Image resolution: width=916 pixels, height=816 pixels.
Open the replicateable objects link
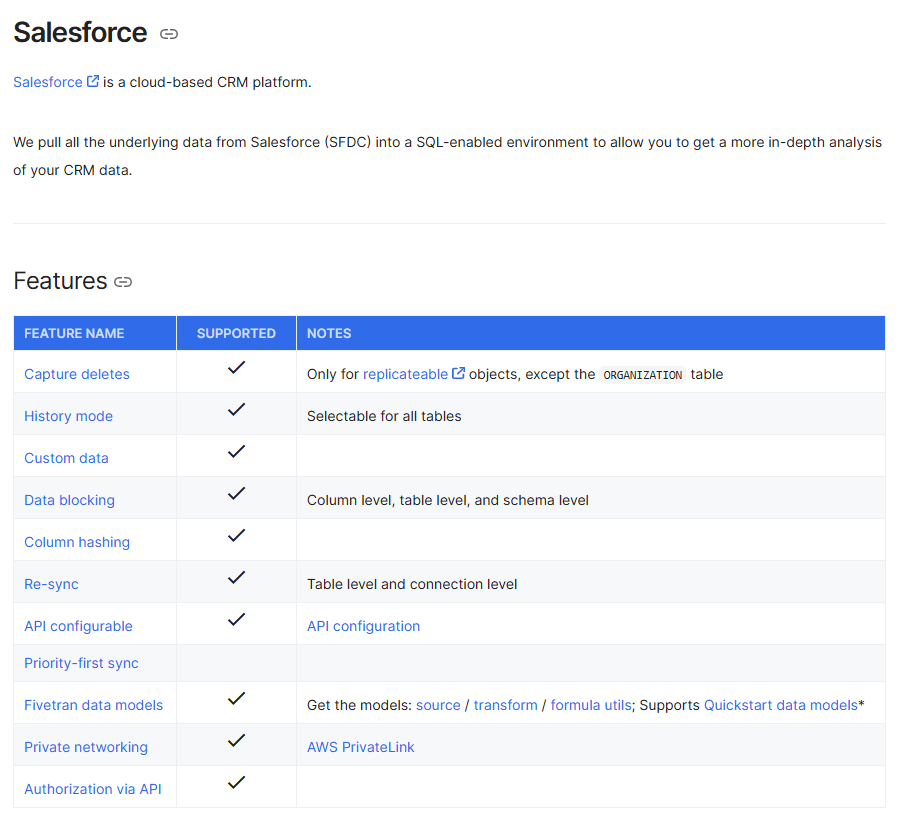coord(405,374)
